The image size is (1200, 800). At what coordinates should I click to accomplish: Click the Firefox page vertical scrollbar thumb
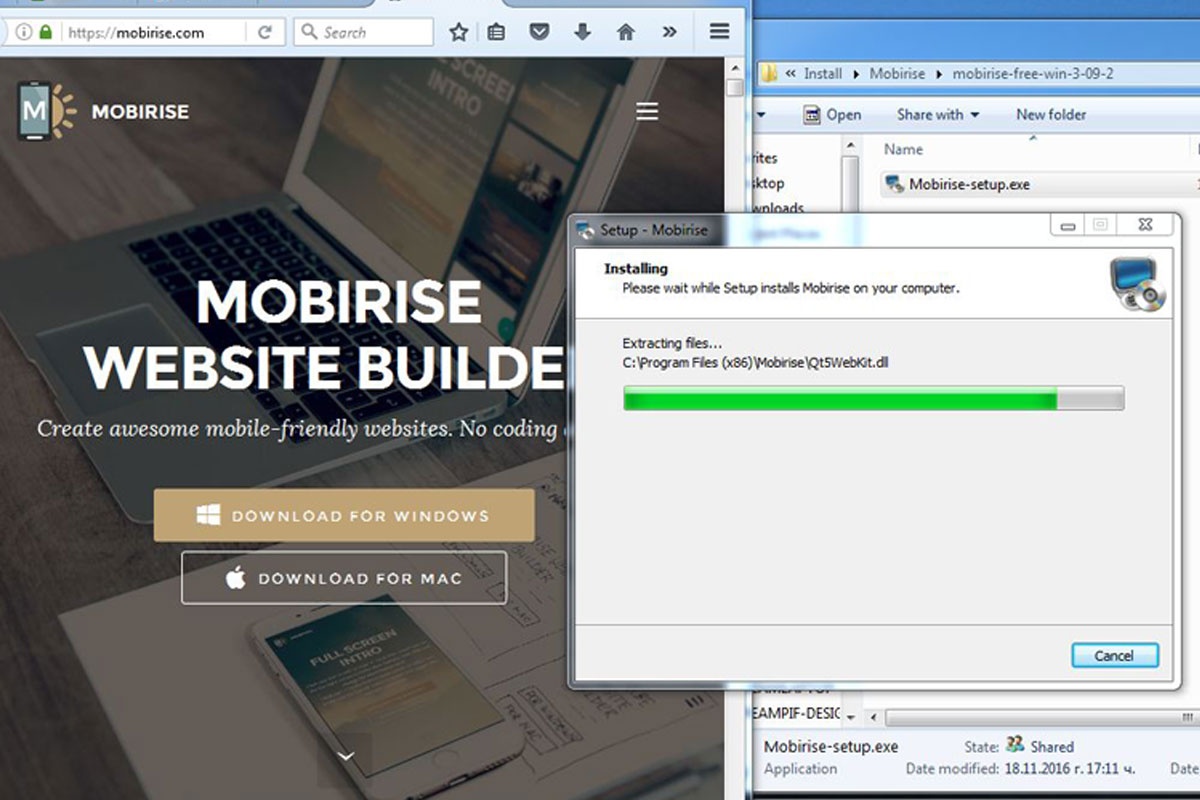pos(735,88)
